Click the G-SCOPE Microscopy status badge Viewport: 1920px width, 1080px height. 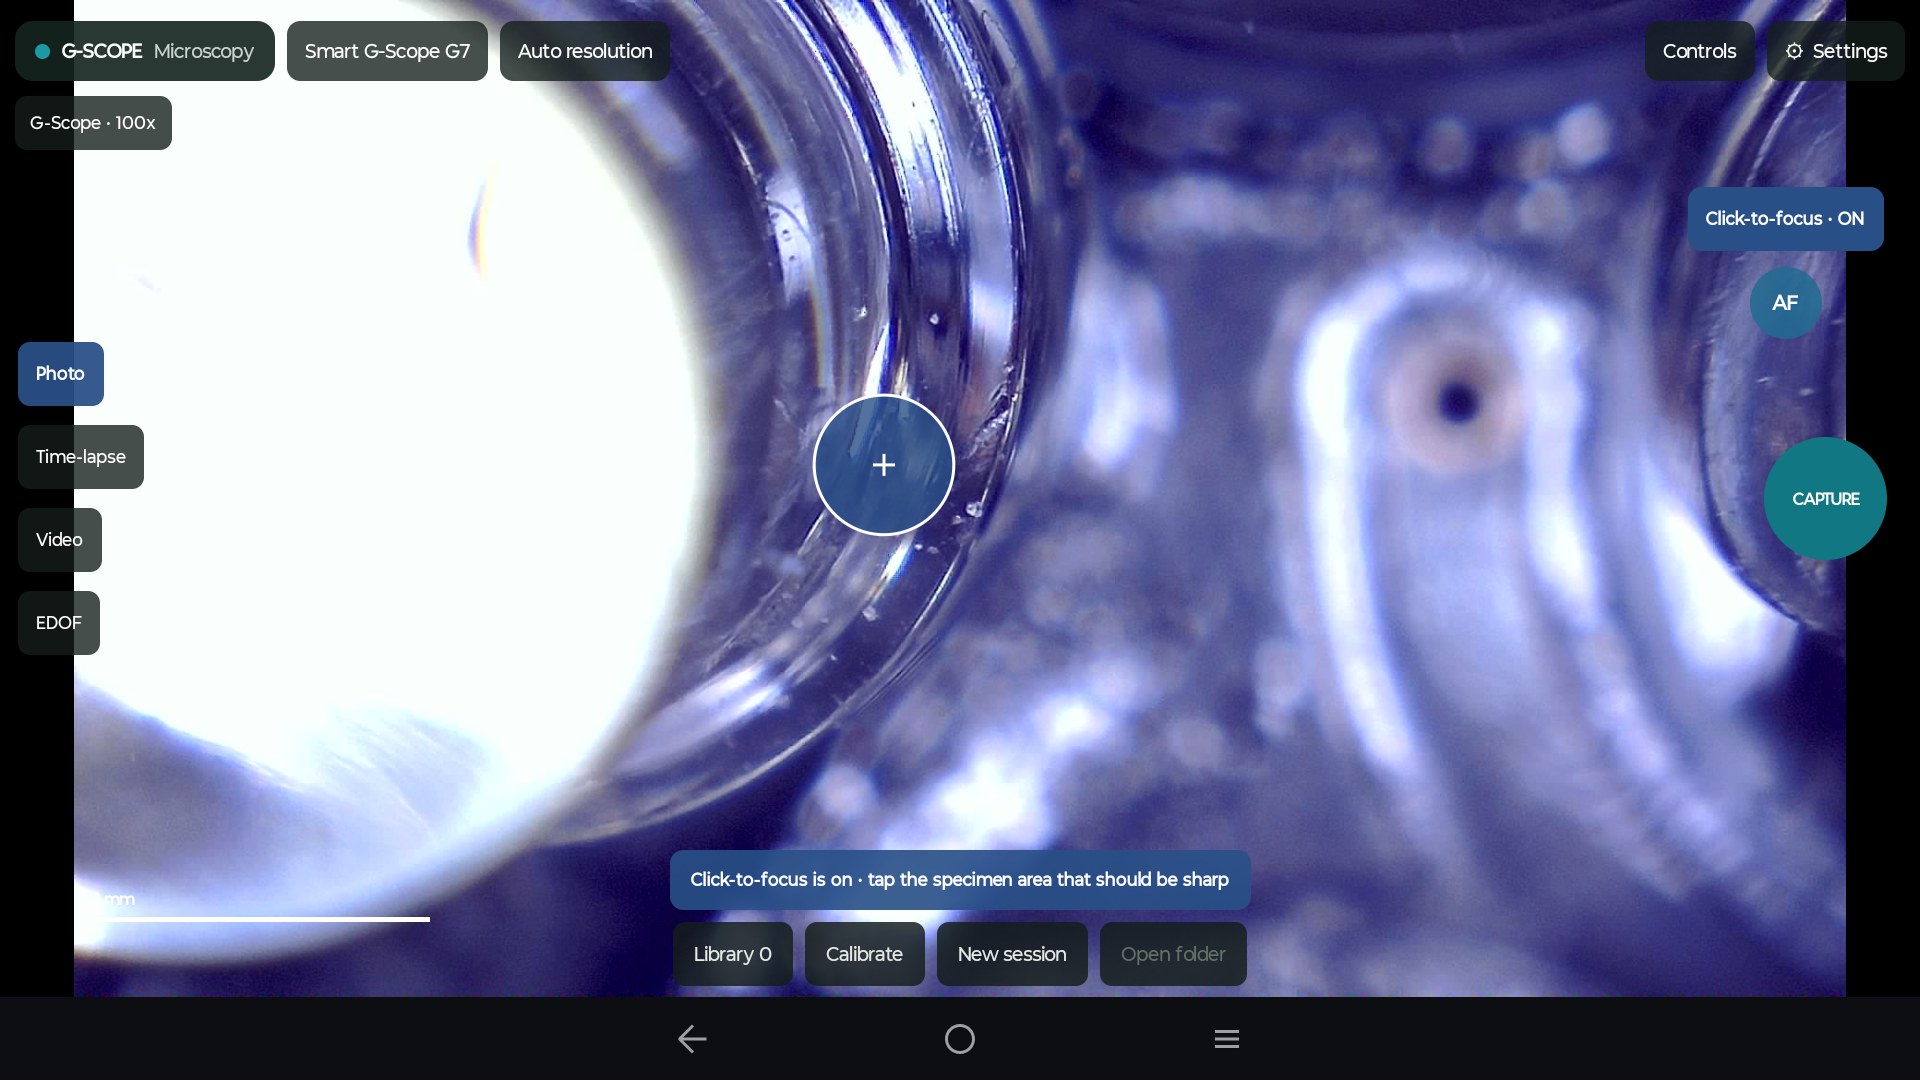145,51
